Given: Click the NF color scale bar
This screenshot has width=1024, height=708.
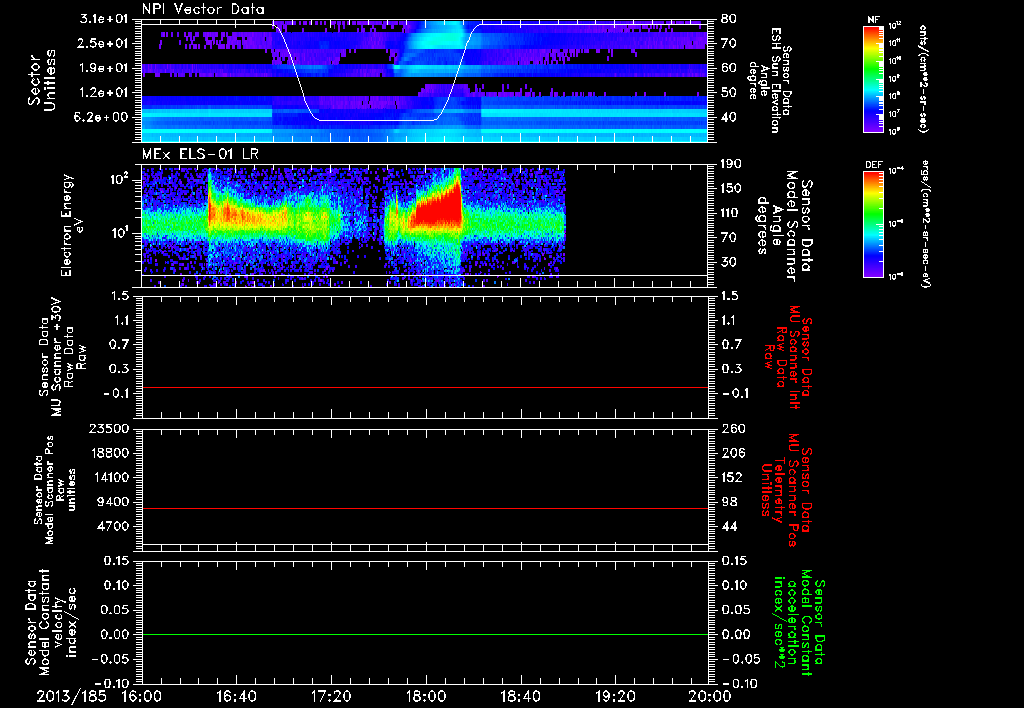Looking at the screenshot, I should [874, 79].
